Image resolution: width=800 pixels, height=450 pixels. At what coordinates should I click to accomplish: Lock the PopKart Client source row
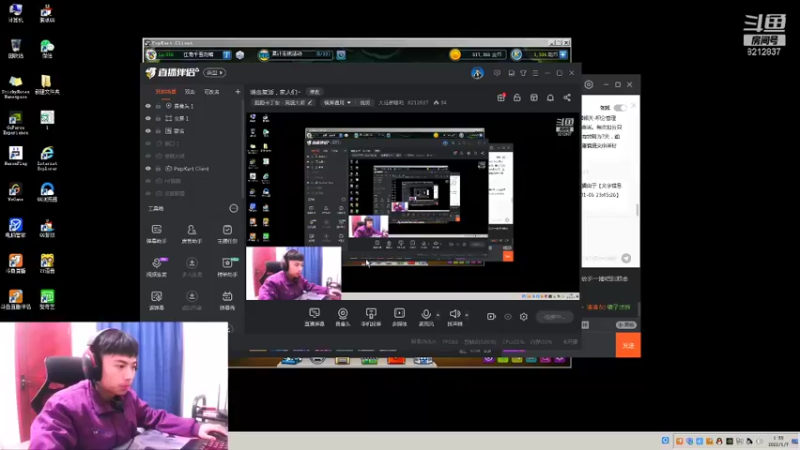[158, 168]
